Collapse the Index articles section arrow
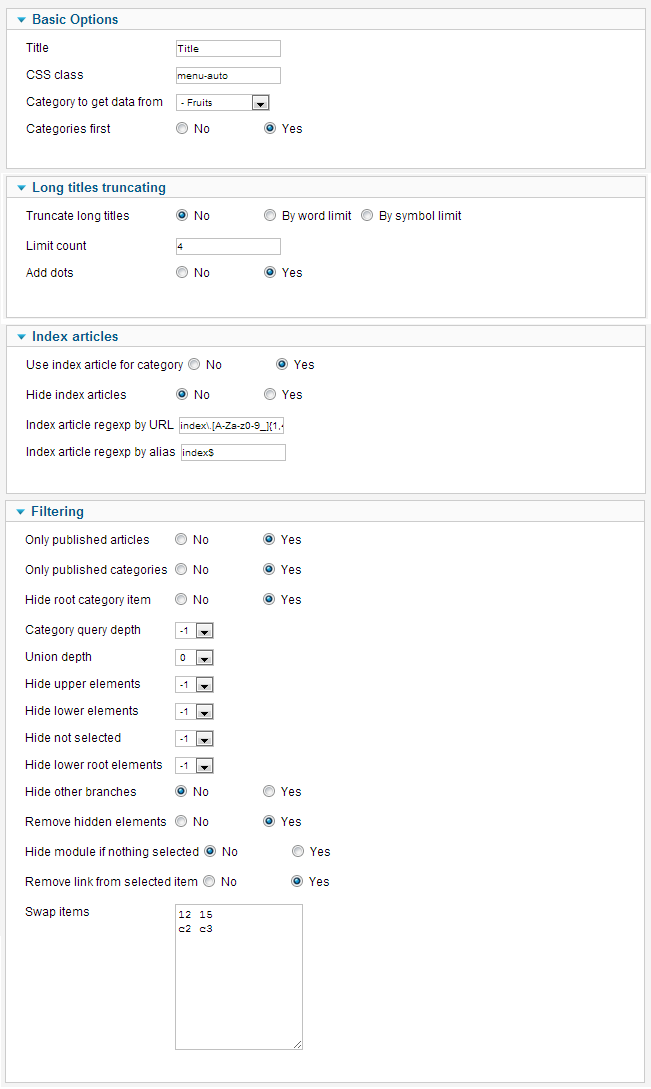The image size is (651, 1089). coord(22,337)
